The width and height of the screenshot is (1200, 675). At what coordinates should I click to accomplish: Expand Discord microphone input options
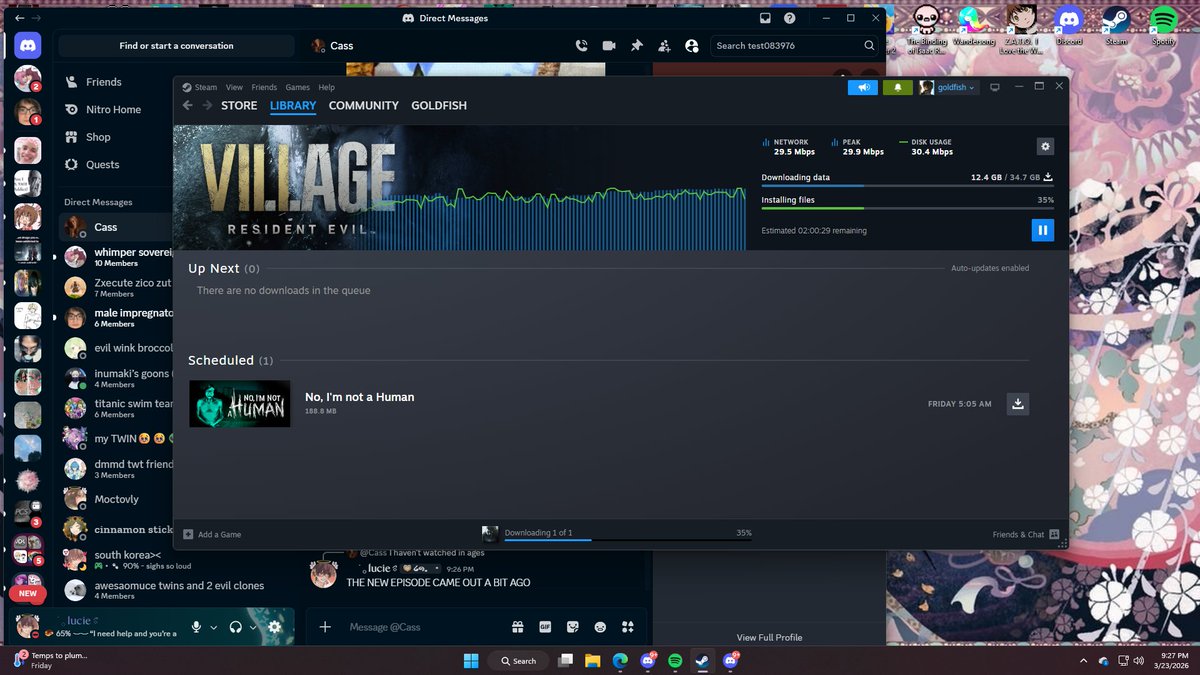click(x=214, y=627)
